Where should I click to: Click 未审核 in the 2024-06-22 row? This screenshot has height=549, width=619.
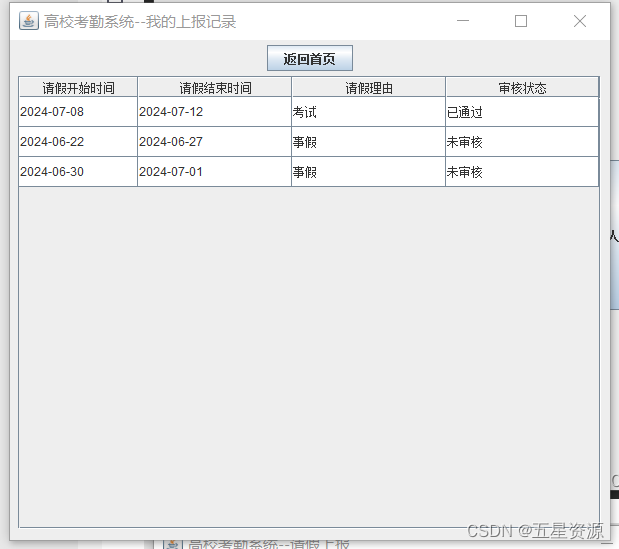tap(522, 142)
